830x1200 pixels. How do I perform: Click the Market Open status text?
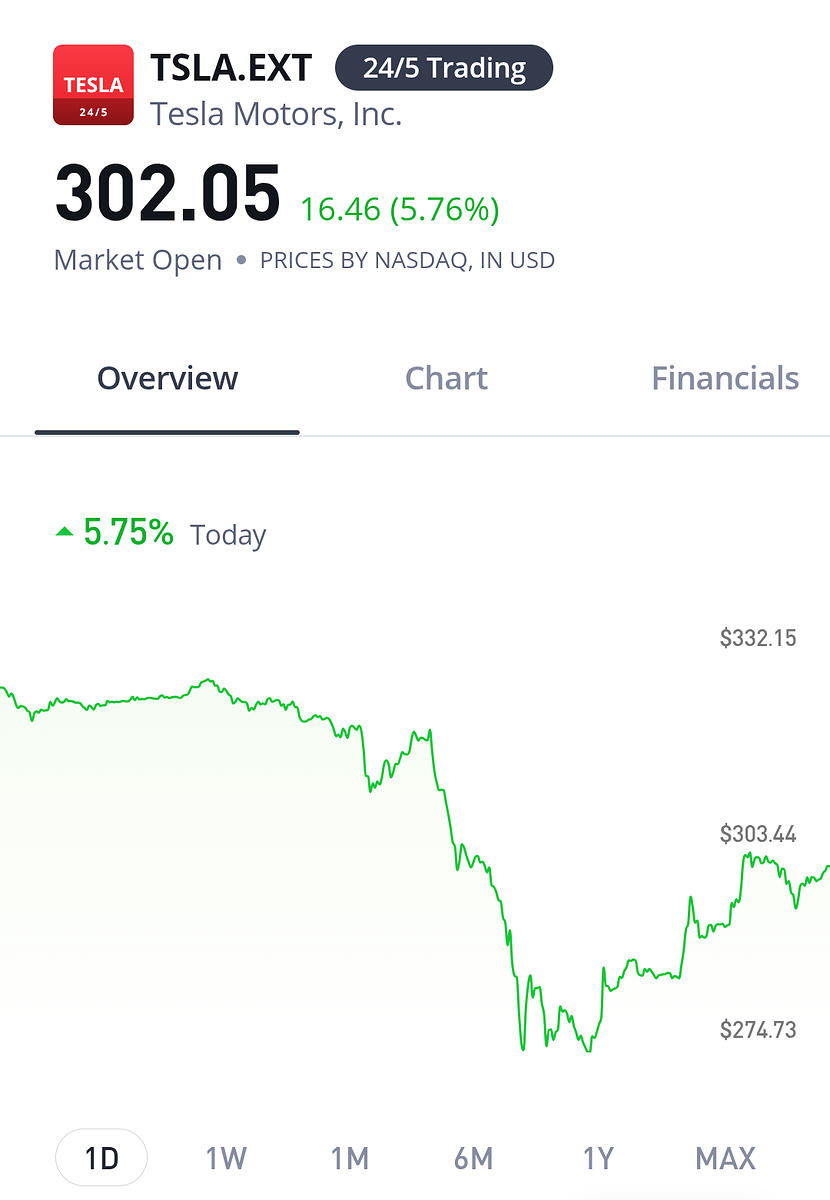138,260
